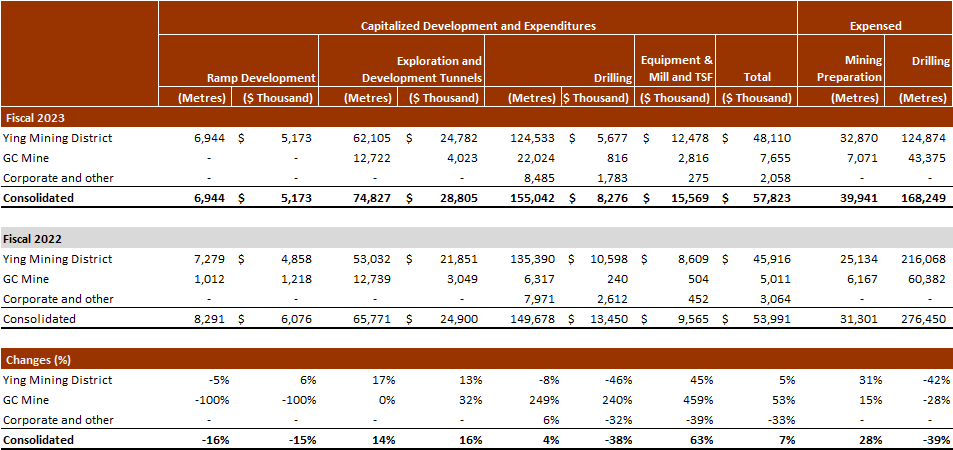Click the 168,249 consolidated expensed drilling value

tap(924, 199)
